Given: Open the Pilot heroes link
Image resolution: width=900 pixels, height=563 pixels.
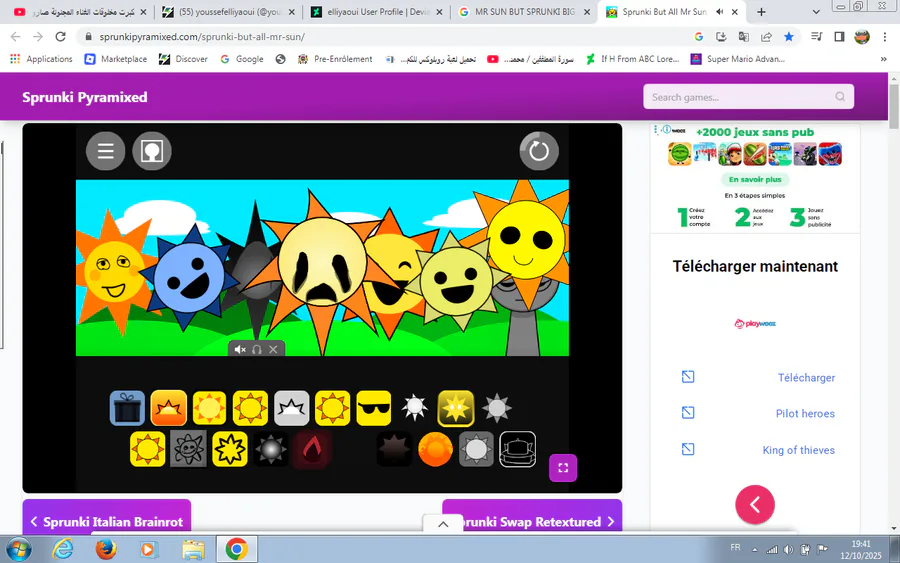Looking at the screenshot, I should point(805,413).
